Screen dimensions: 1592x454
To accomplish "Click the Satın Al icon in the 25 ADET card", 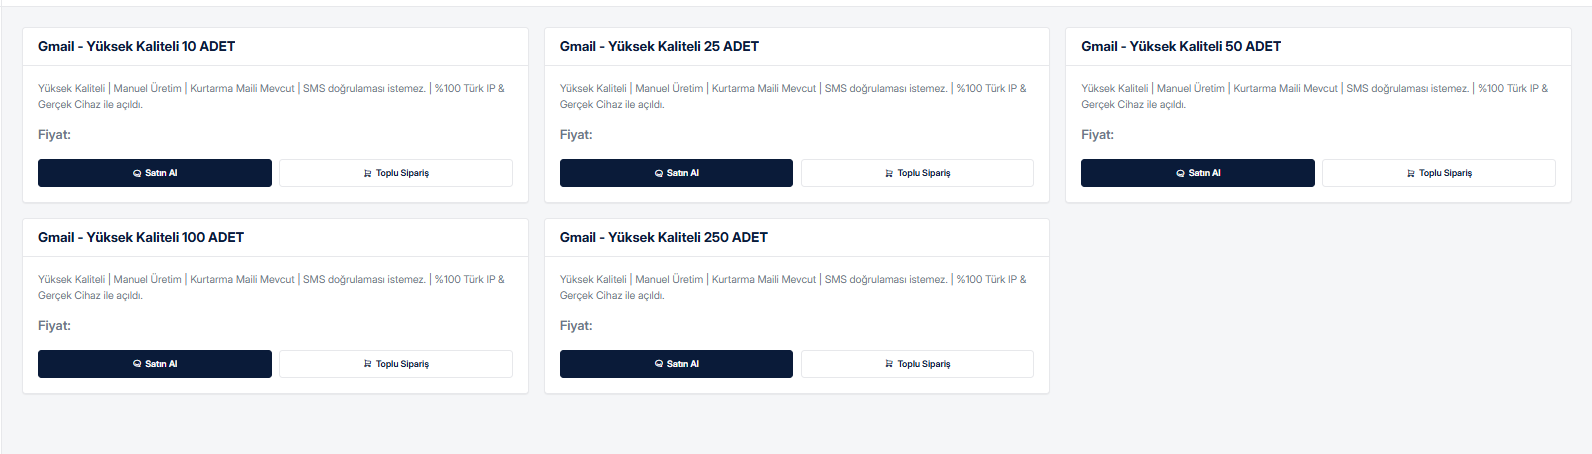I will click(x=659, y=173).
